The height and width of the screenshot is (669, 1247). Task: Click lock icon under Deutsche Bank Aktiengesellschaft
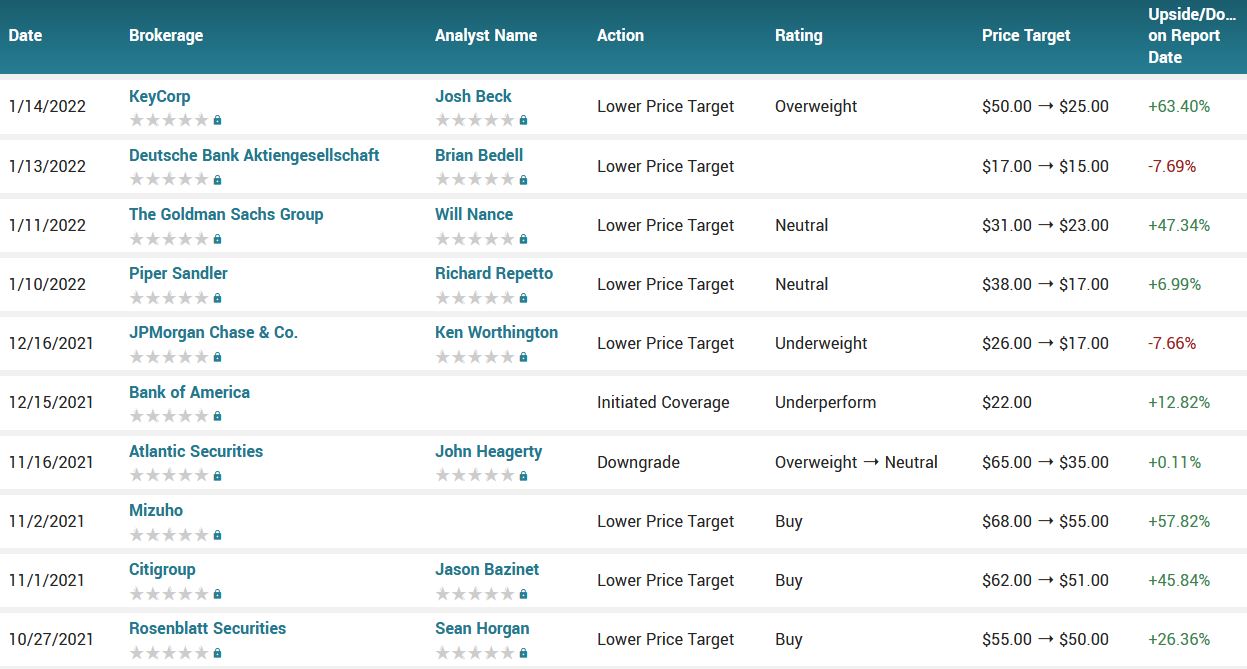click(x=217, y=180)
